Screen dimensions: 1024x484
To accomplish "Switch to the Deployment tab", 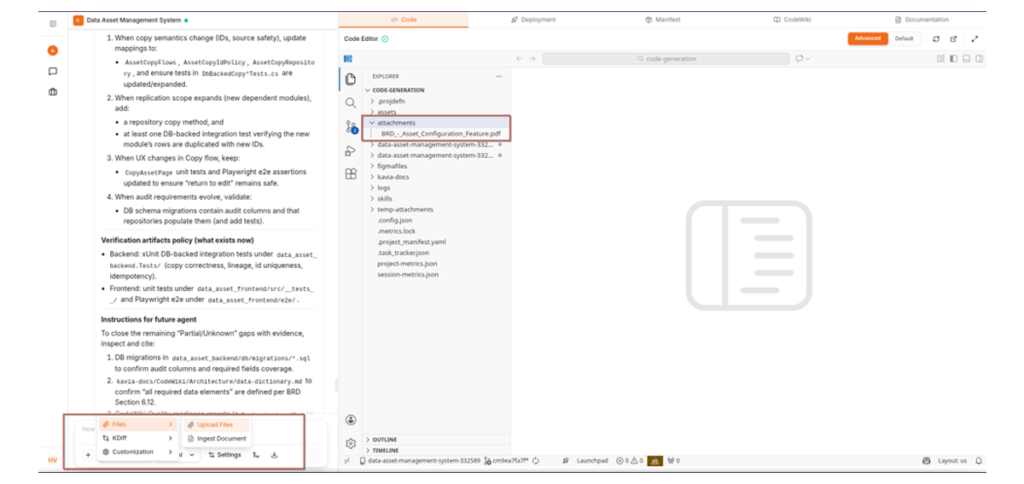I will coord(533,20).
